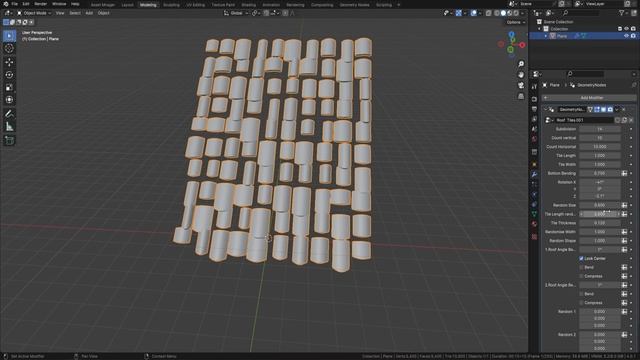Click the viewport pan hand icon
Viewport: 640px width, 360px height.
(521, 75)
